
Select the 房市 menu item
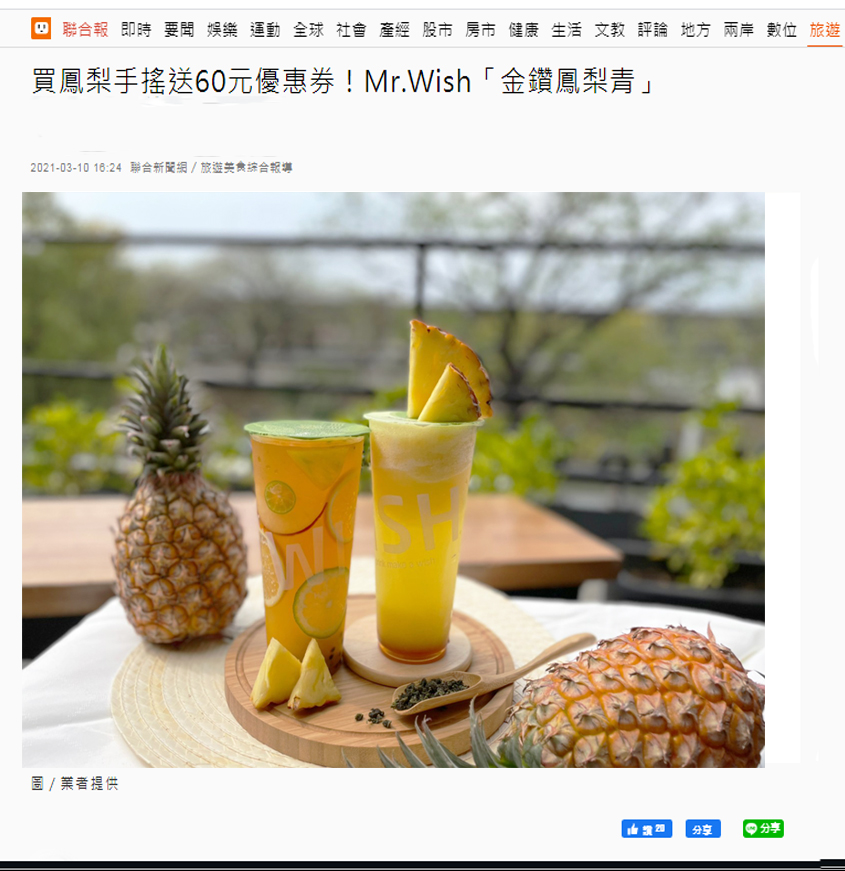(481, 29)
